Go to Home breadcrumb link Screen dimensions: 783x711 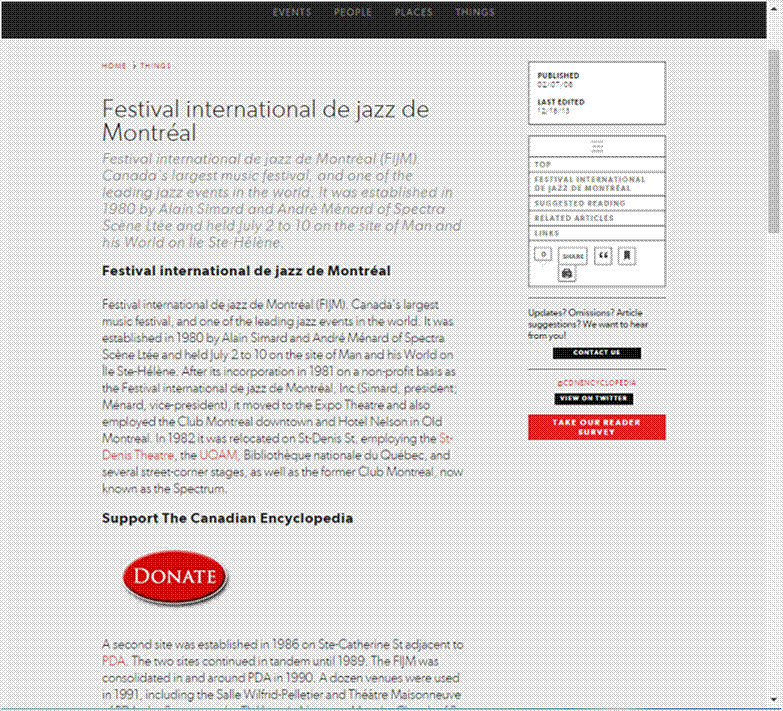pyautogui.click(x=113, y=66)
